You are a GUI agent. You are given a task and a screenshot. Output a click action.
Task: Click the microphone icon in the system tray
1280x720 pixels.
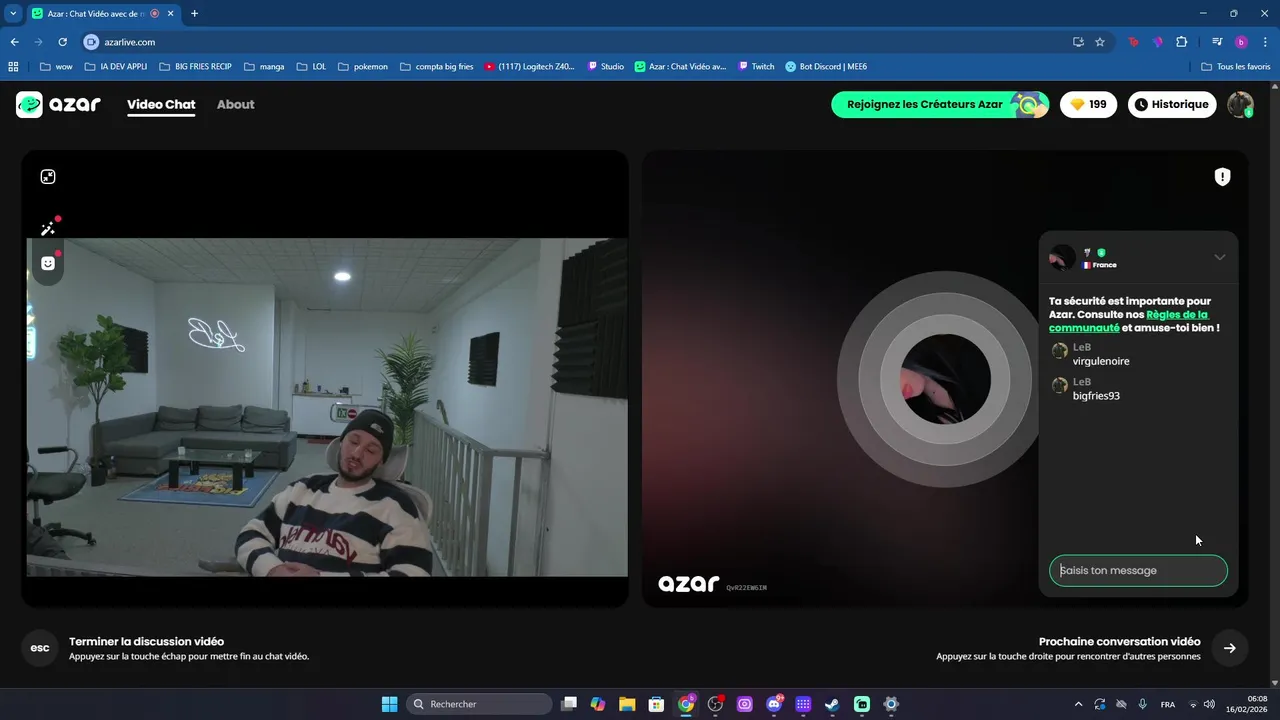click(x=1142, y=704)
